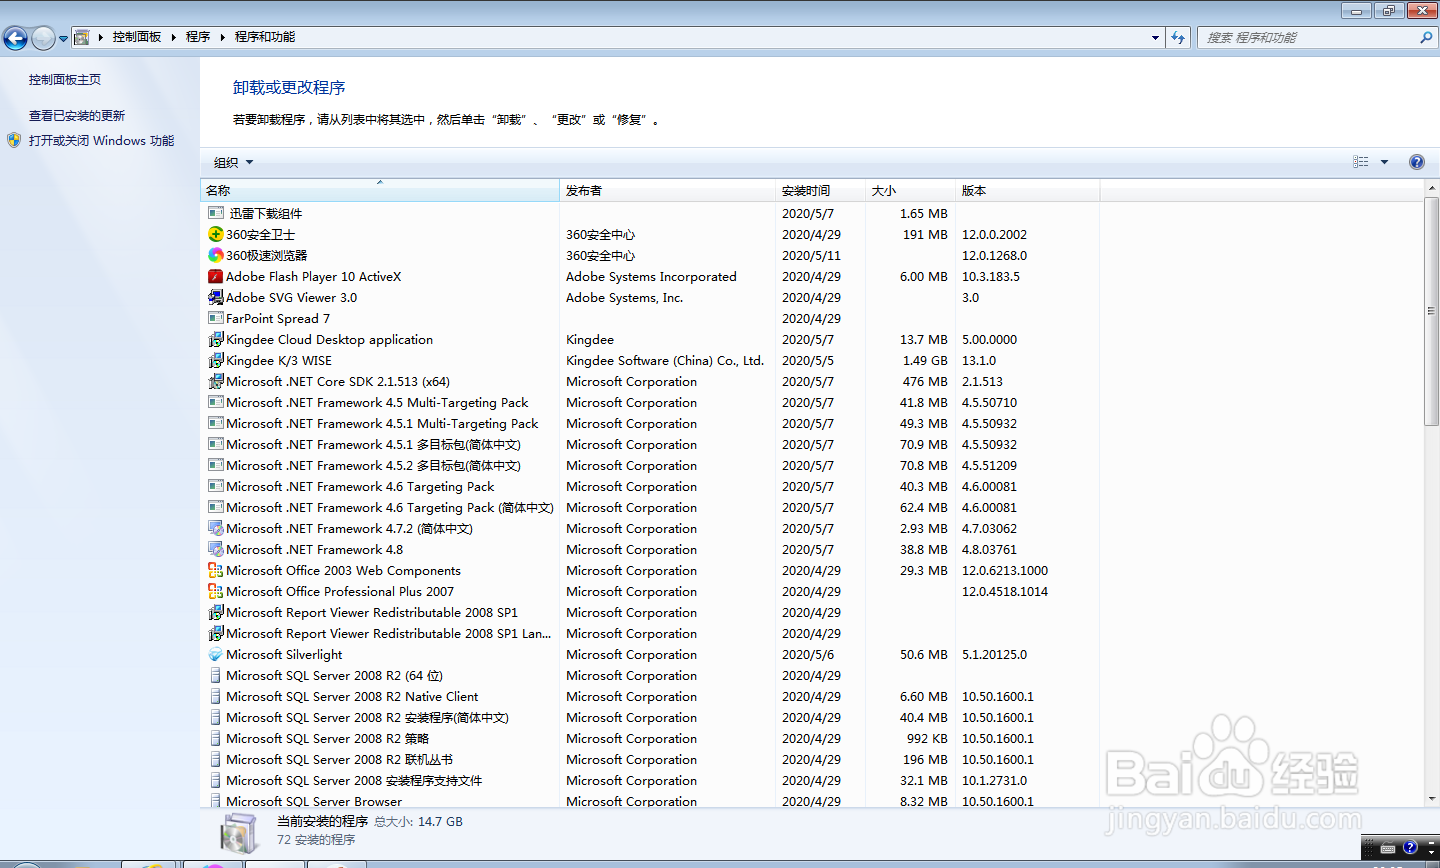Click 控制面板 breadcrumb in address bar
Image resolution: width=1440 pixels, height=868 pixels.
137,37
